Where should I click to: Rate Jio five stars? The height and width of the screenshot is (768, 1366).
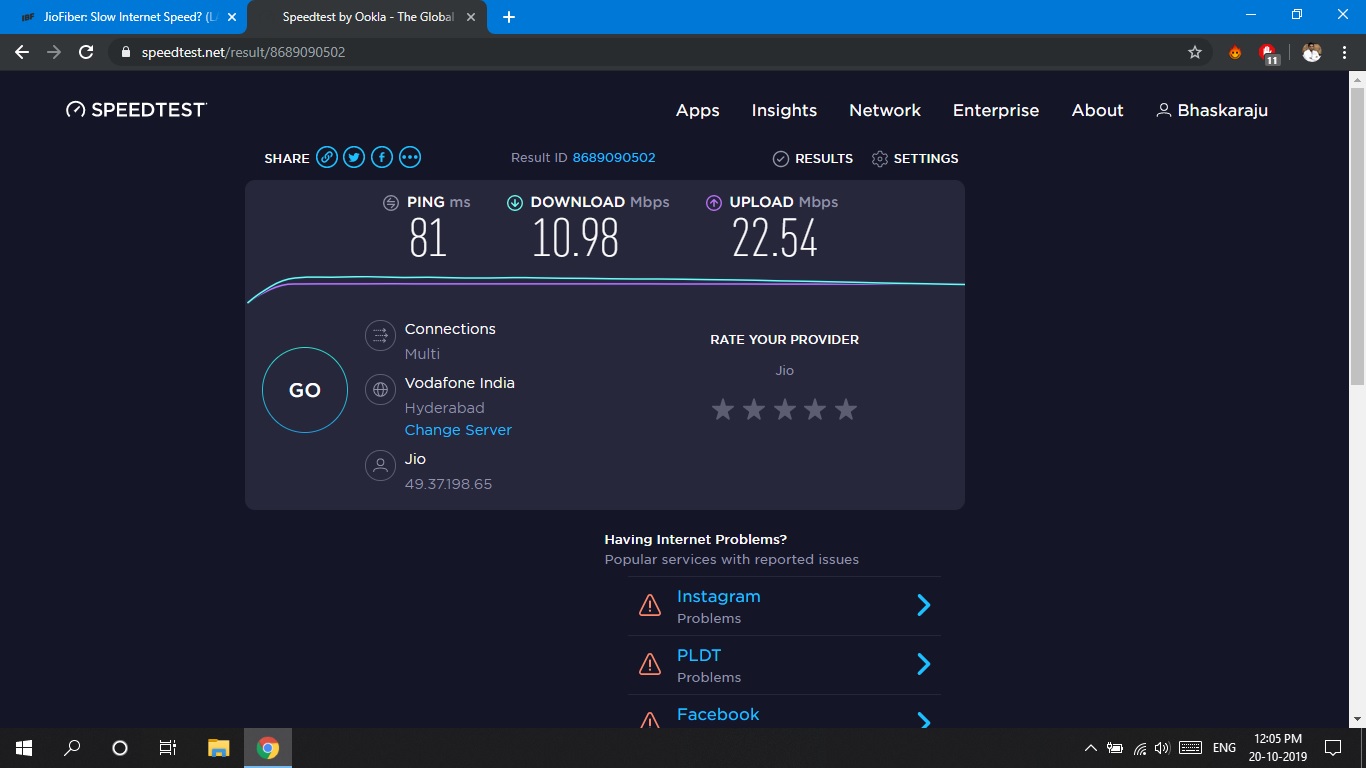846,409
